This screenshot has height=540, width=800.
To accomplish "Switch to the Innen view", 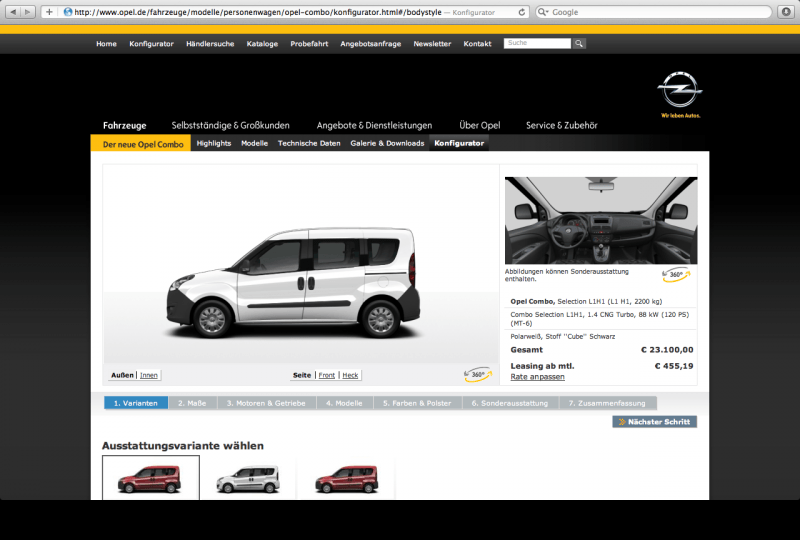I will 149,375.
